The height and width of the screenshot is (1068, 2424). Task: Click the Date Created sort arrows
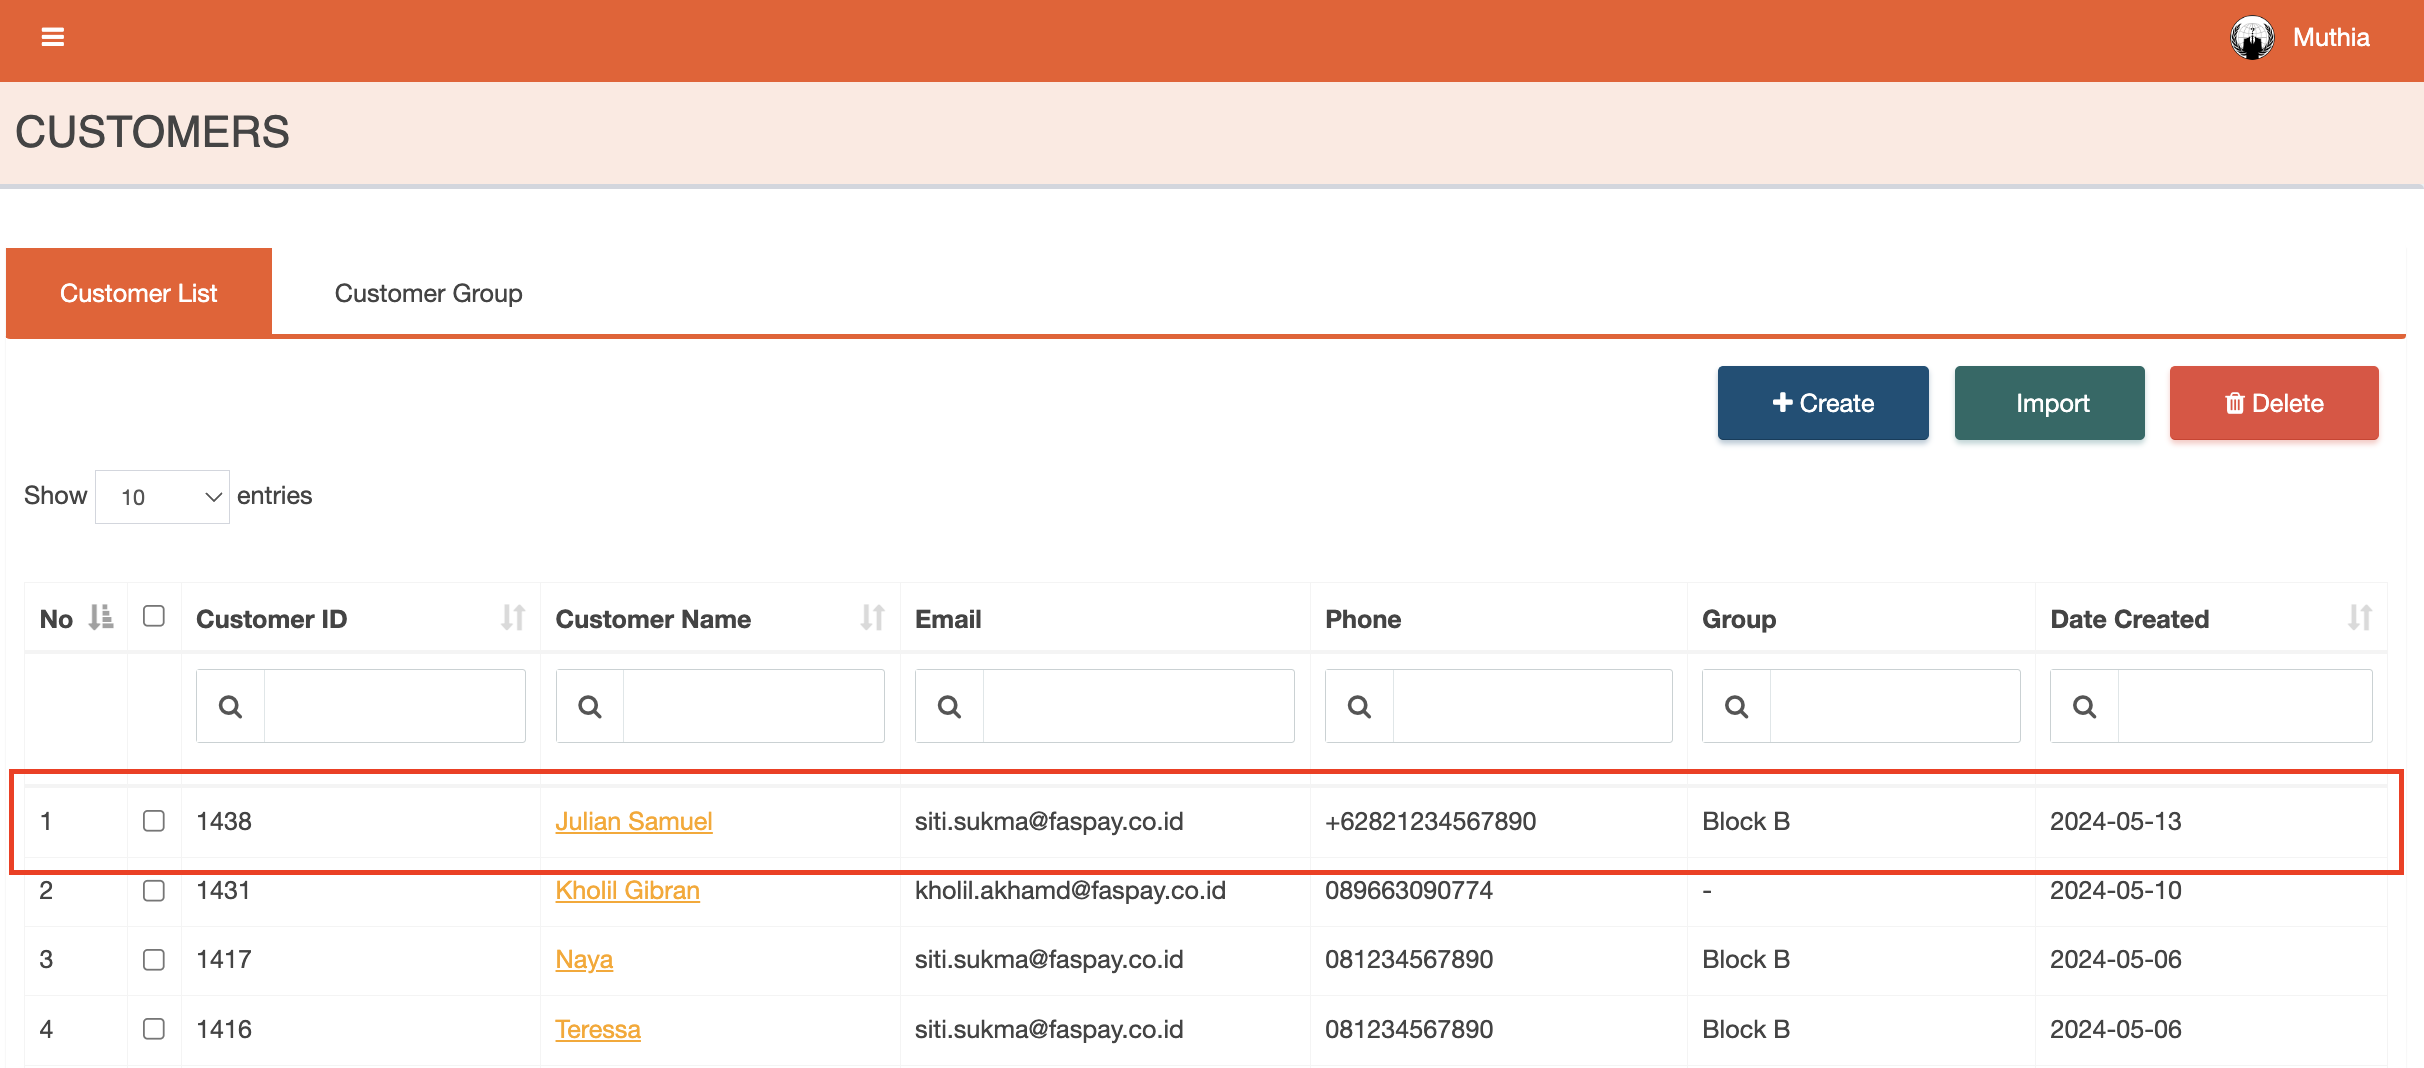point(2359,618)
